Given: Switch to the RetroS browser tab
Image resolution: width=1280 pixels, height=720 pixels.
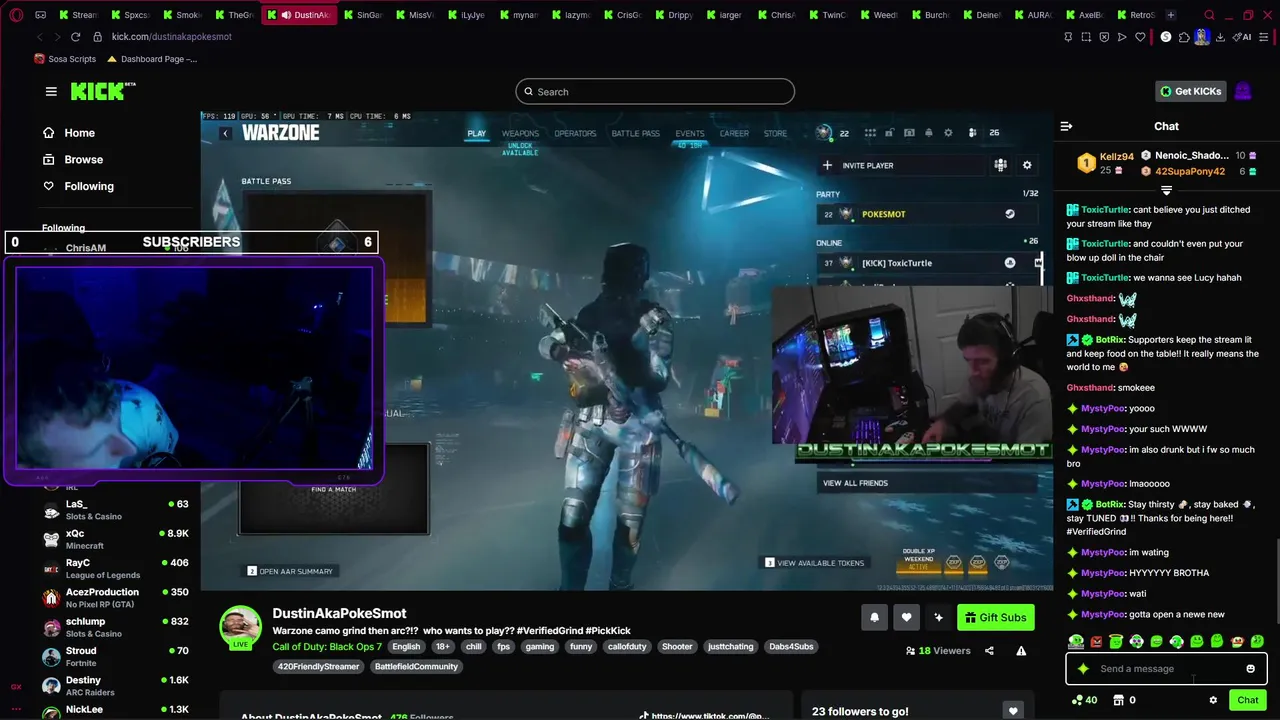Looking at the screenshot, I should pos(1136,15).
